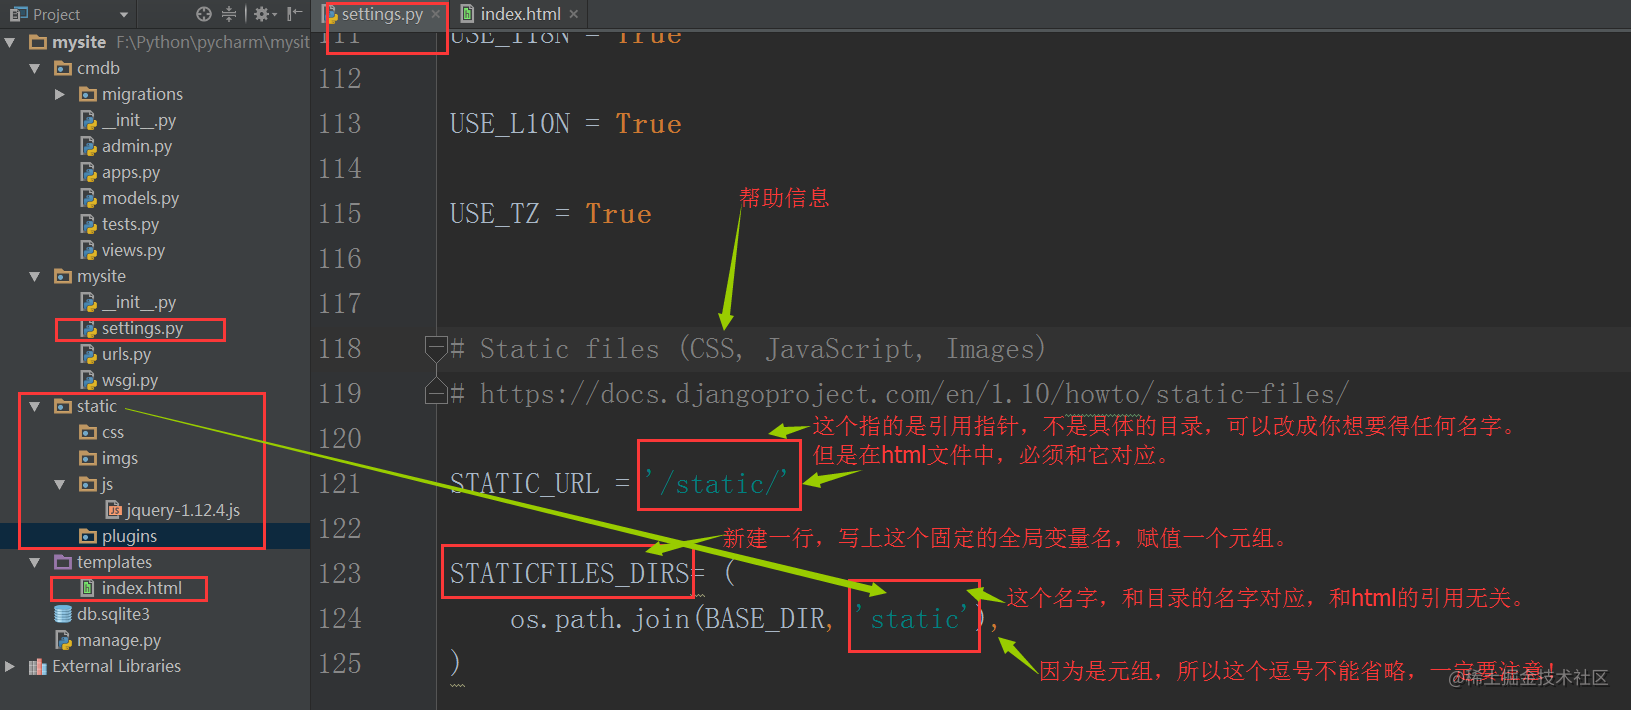1631x710 pixels.
Task: Place cursor on USE_TZ line
Action: [x=551, y=214]
